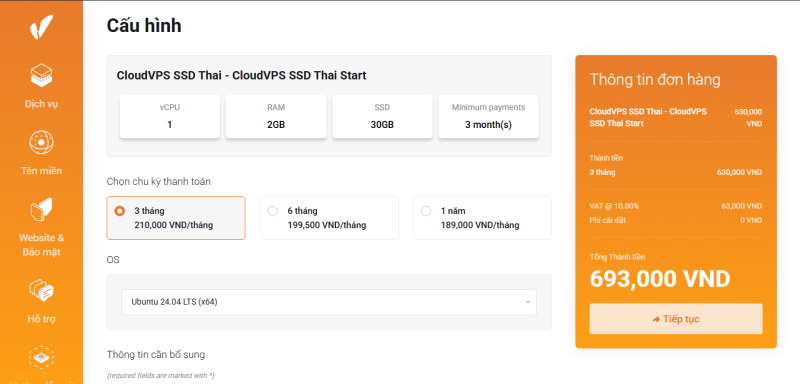
Task: Click the 63,000 VND VAT amount
Action: (741, 206)
